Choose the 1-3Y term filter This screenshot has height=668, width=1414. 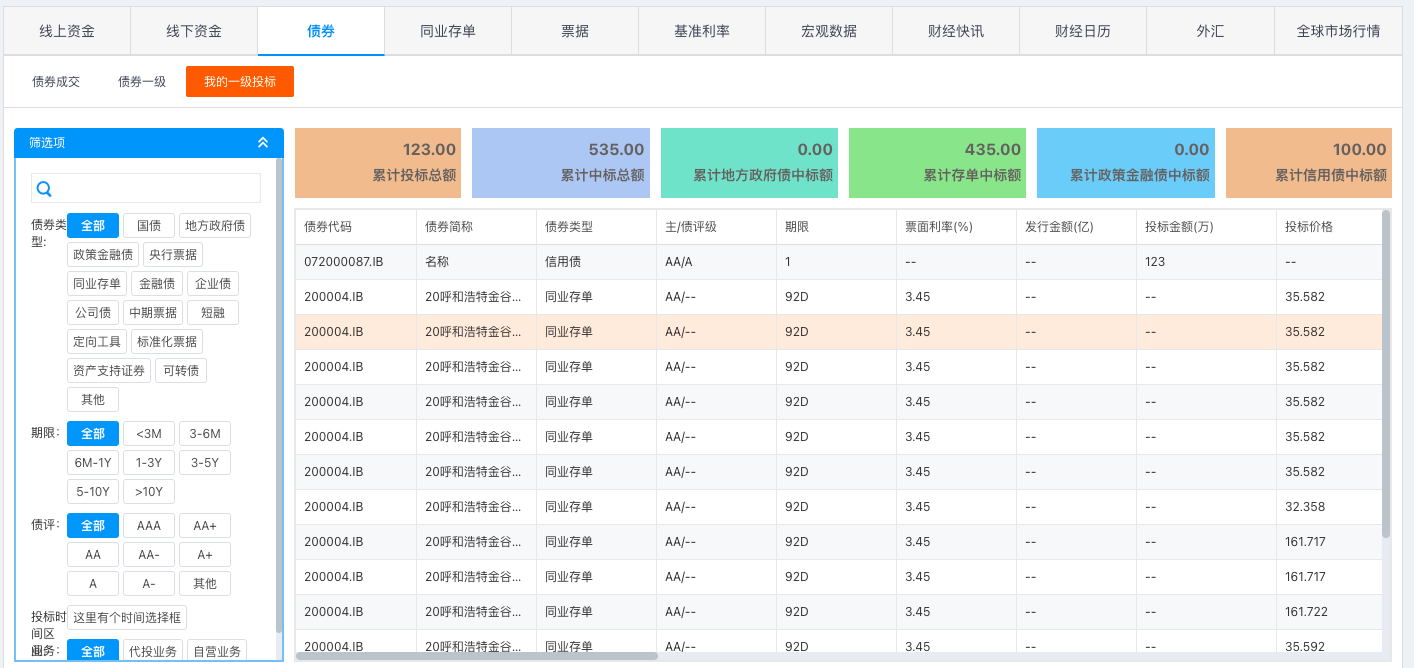(149, 463)
